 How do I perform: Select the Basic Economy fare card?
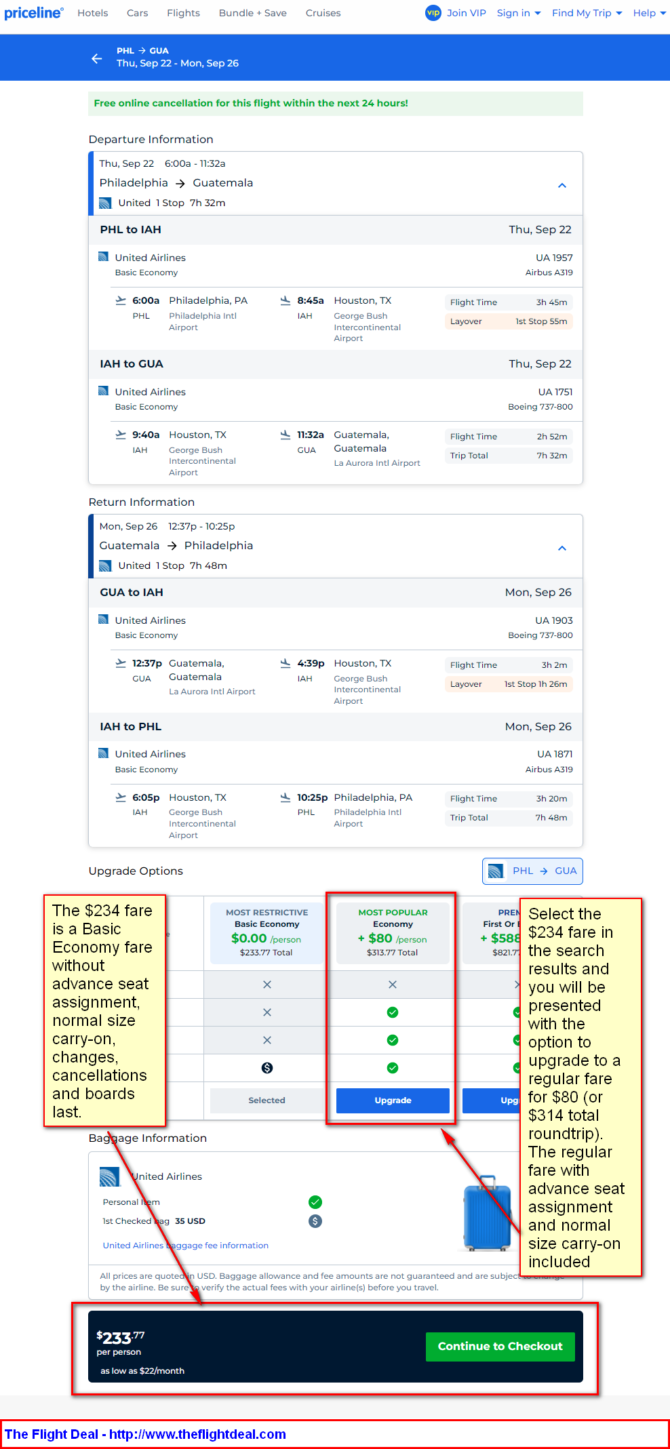[267, 933]
